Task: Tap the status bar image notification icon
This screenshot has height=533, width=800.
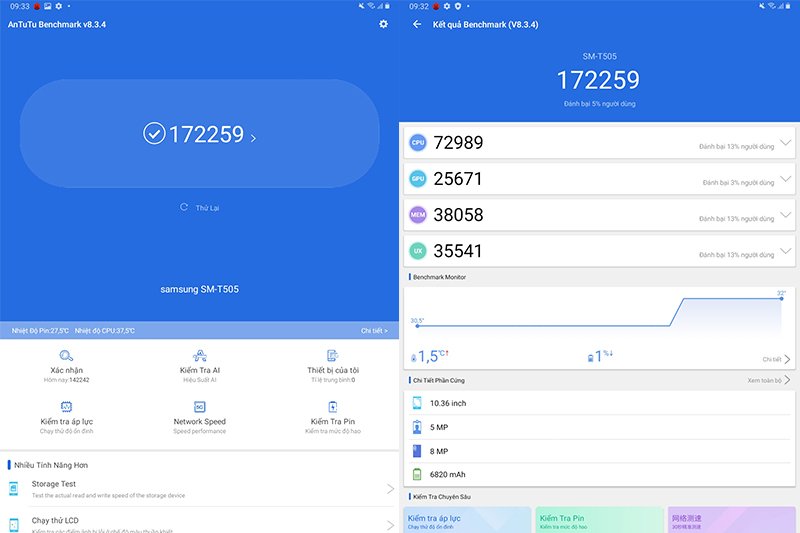Action: pos(47,6)
